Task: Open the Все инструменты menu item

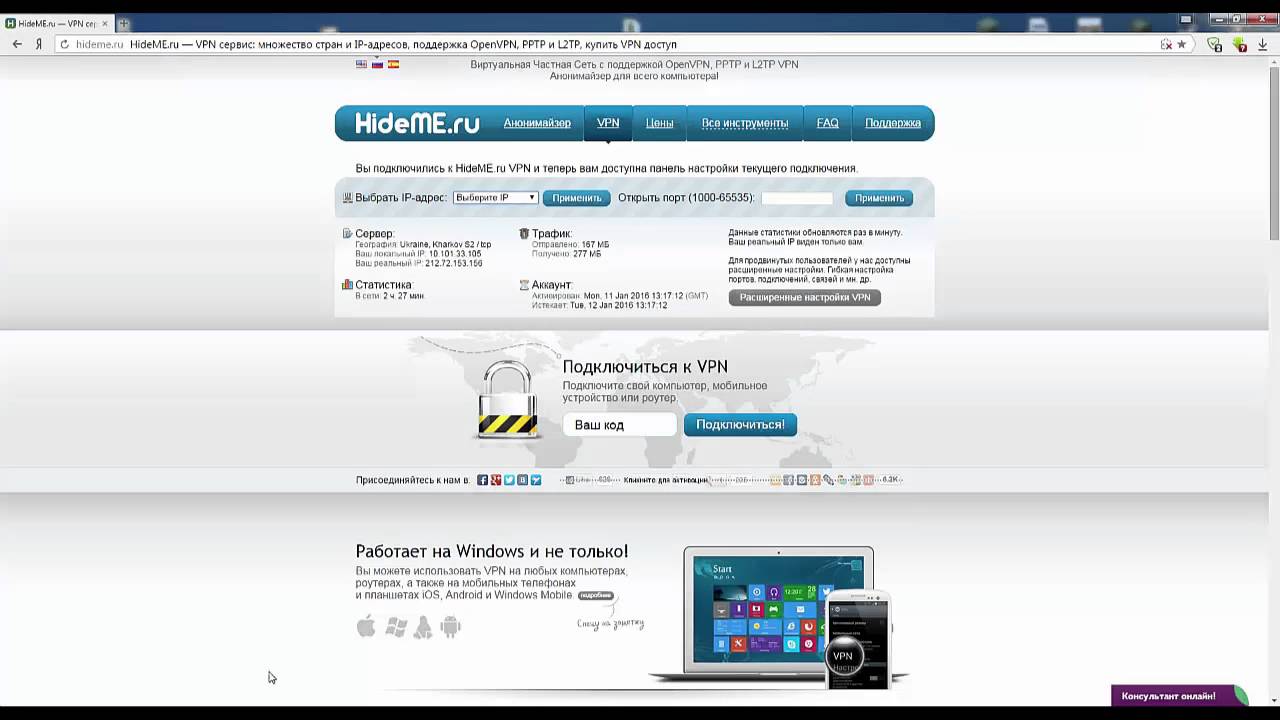Action: [745, 123]
